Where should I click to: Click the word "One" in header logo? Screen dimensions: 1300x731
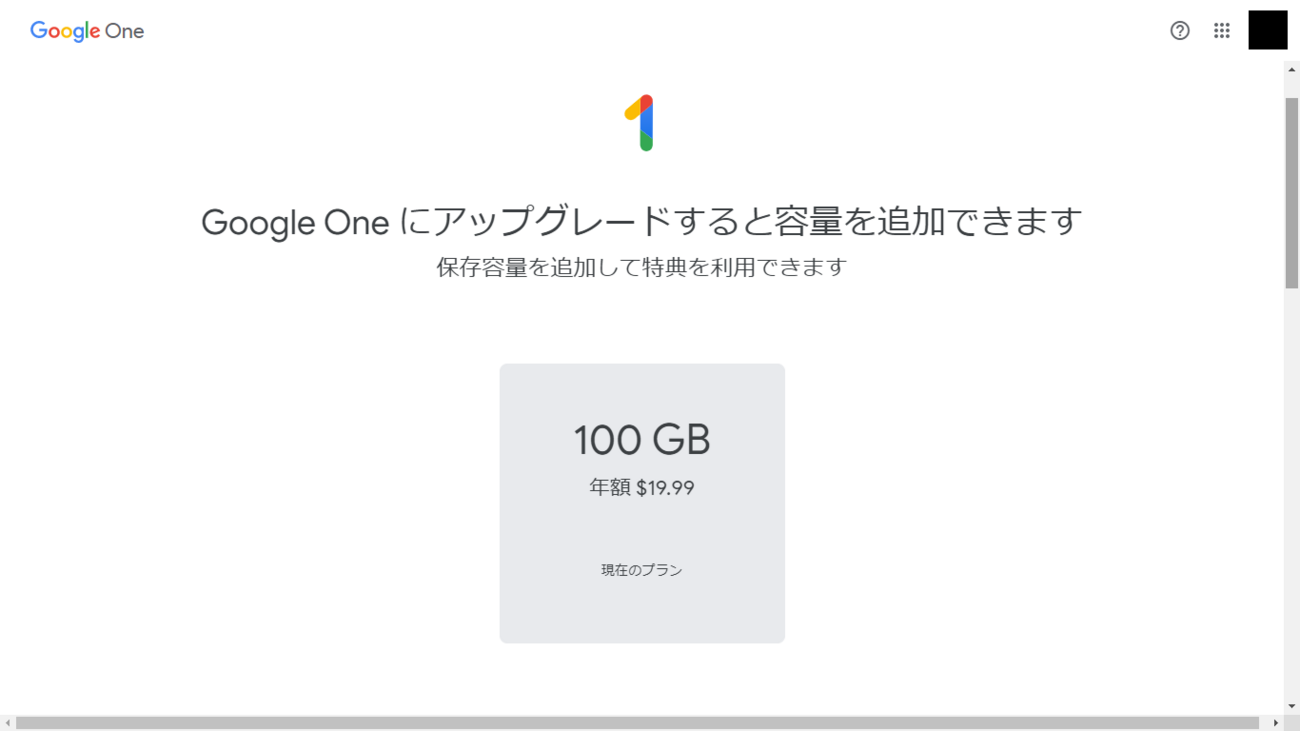tap(125, 31)
